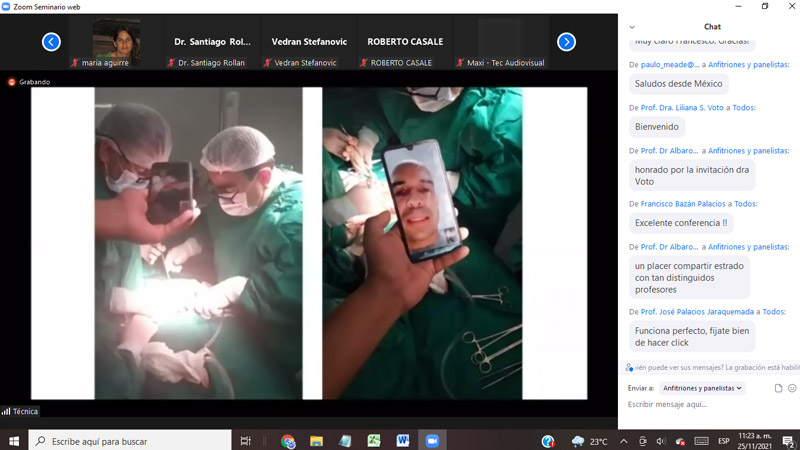Switch to Zoom taskbar icon
Screen dimensions: 800x450
click(x=432, y=441)
